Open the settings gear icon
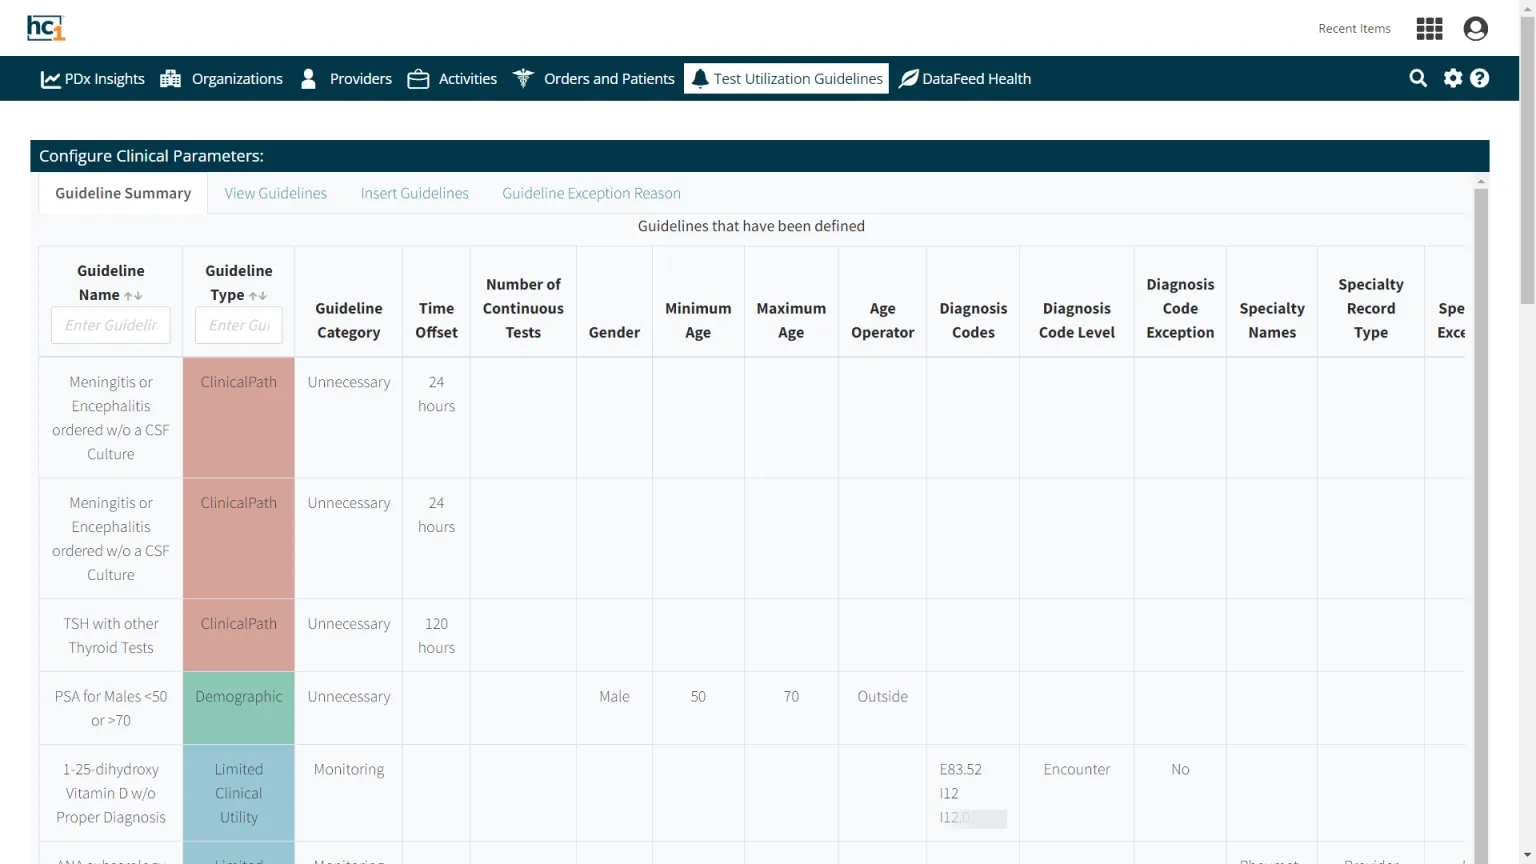Viewport: 1536px width, 864px height. pos(1452,78)
